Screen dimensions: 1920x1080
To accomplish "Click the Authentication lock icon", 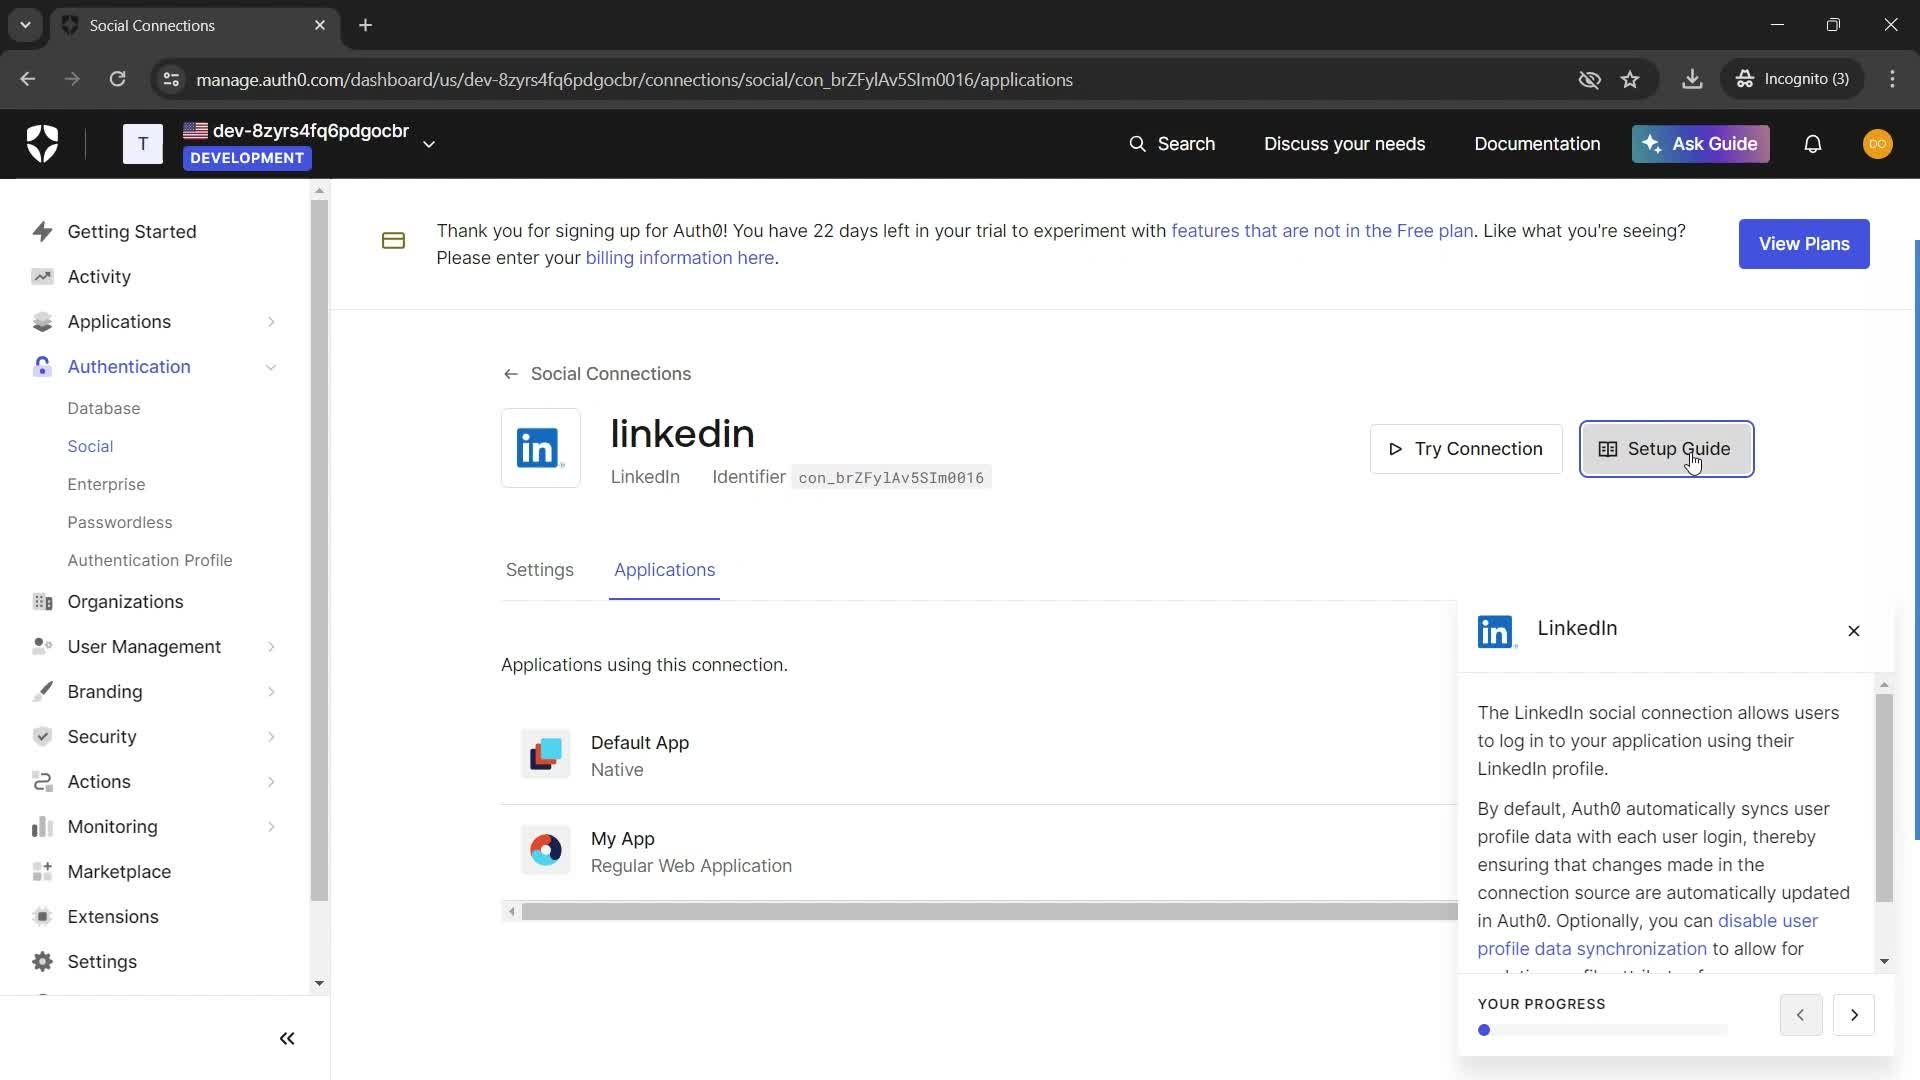I will (42, 367).
